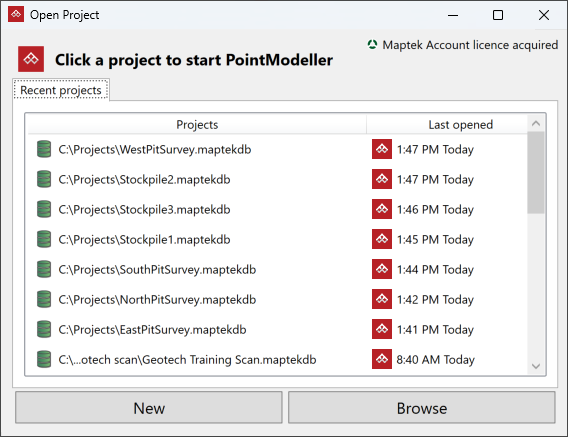568x437 pixels.
Task: Click the PointModeller icon next to 8:40 AM Today
Action: tap(382, 359)
